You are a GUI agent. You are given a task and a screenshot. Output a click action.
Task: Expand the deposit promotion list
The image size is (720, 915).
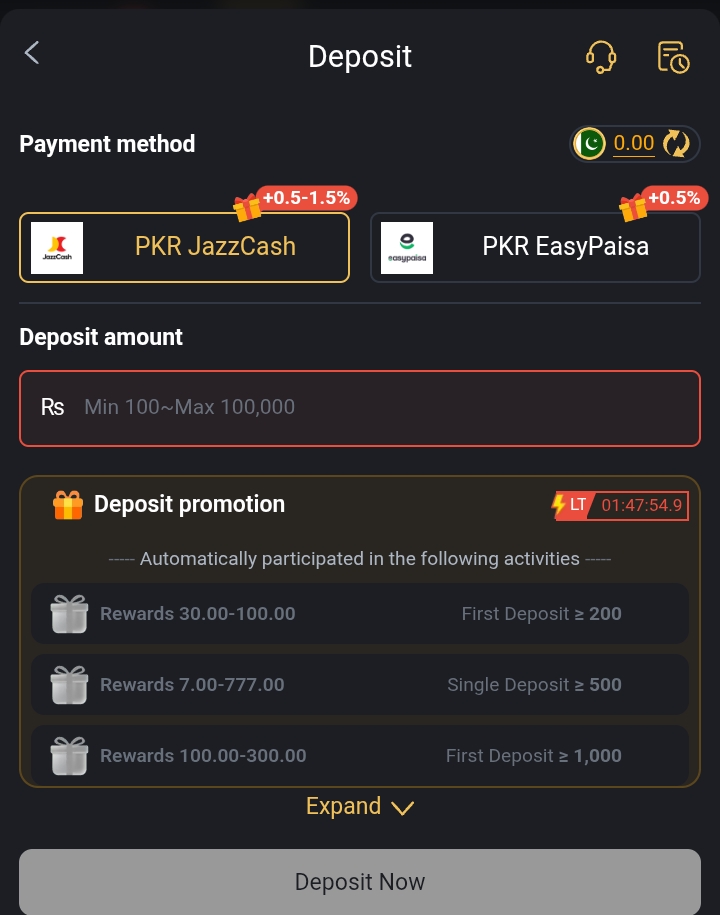[344, 806]
